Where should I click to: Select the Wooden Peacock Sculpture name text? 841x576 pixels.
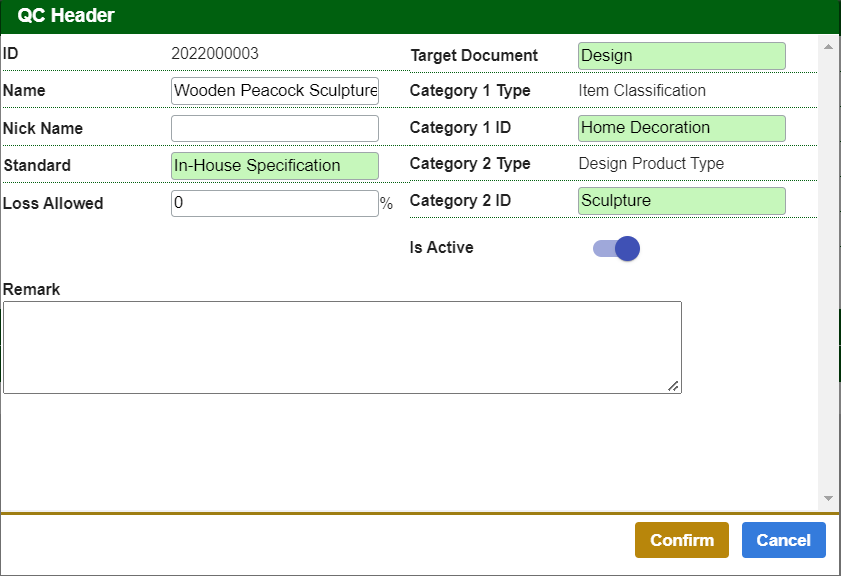(x=275, y=90)
